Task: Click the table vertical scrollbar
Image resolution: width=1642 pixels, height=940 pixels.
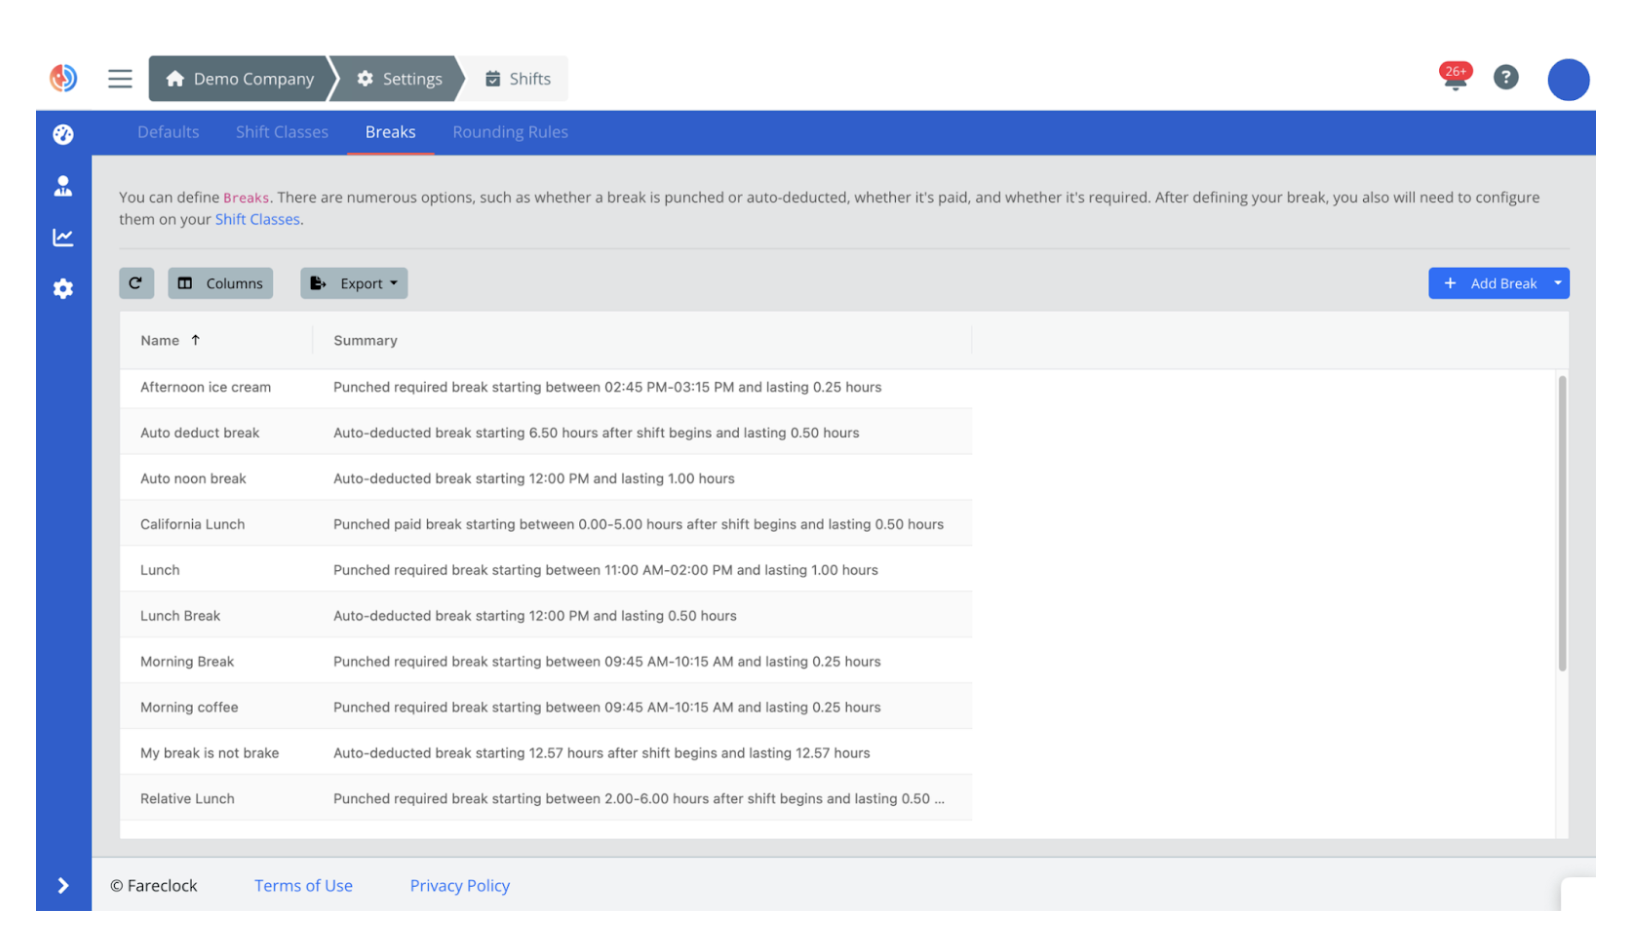Action: coord(1562,523)
